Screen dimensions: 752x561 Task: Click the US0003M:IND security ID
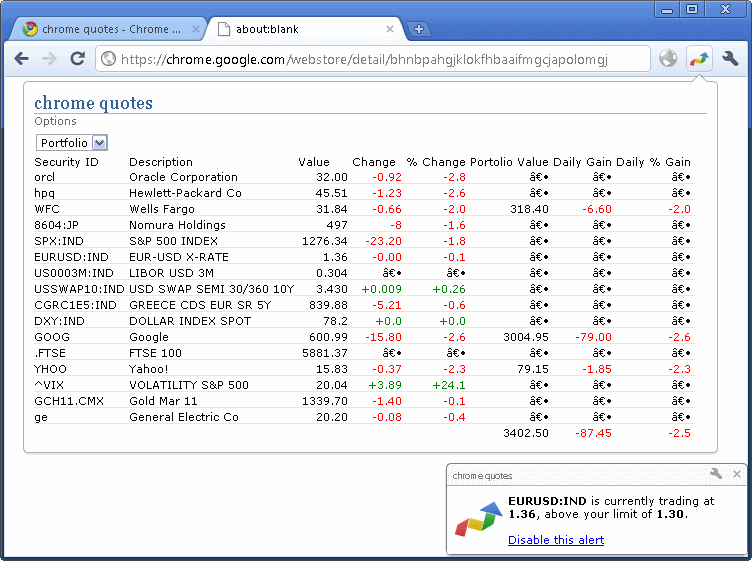coord(74,273)
